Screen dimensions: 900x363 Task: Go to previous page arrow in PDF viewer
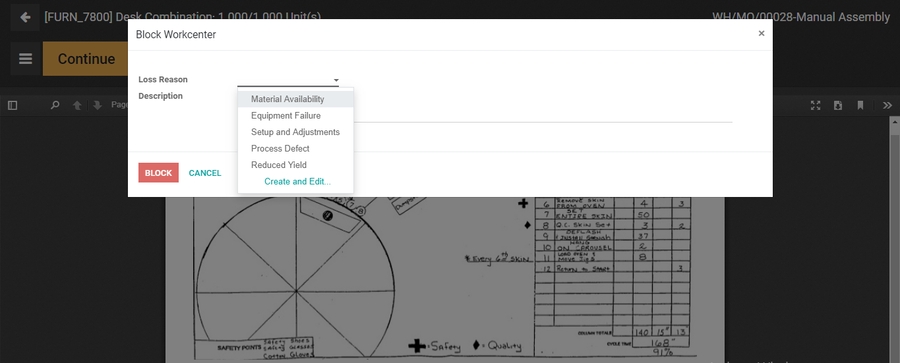coord(77,105)
